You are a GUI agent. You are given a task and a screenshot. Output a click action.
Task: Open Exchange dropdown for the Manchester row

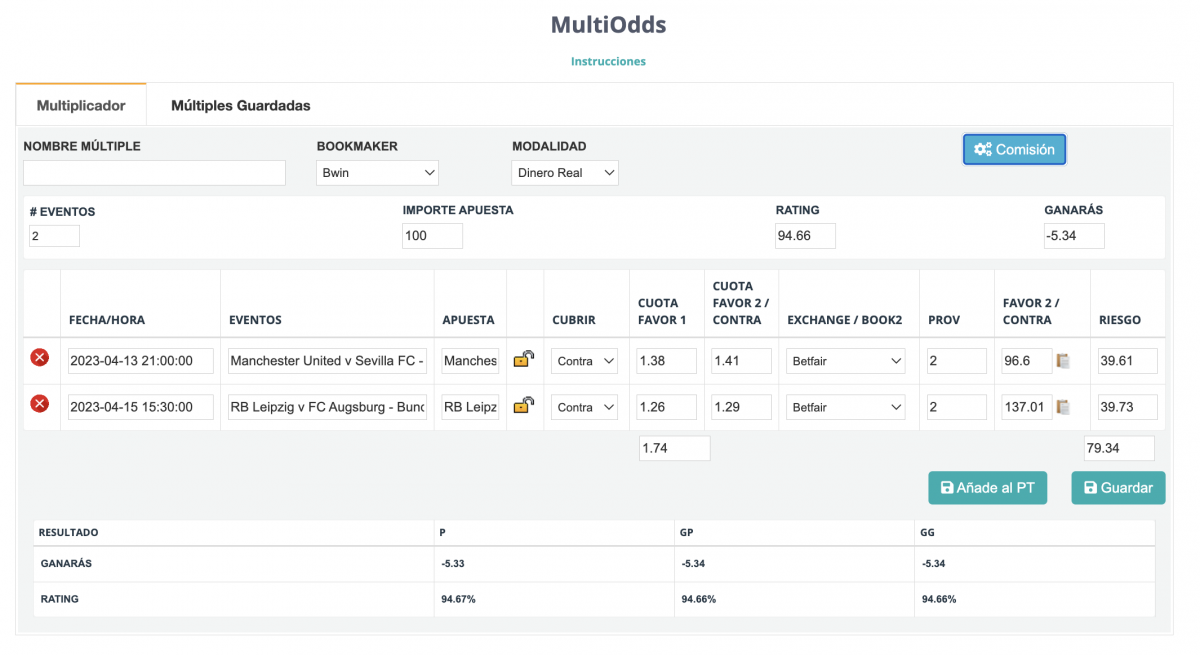pyautogui.click(x=845, y=361)
